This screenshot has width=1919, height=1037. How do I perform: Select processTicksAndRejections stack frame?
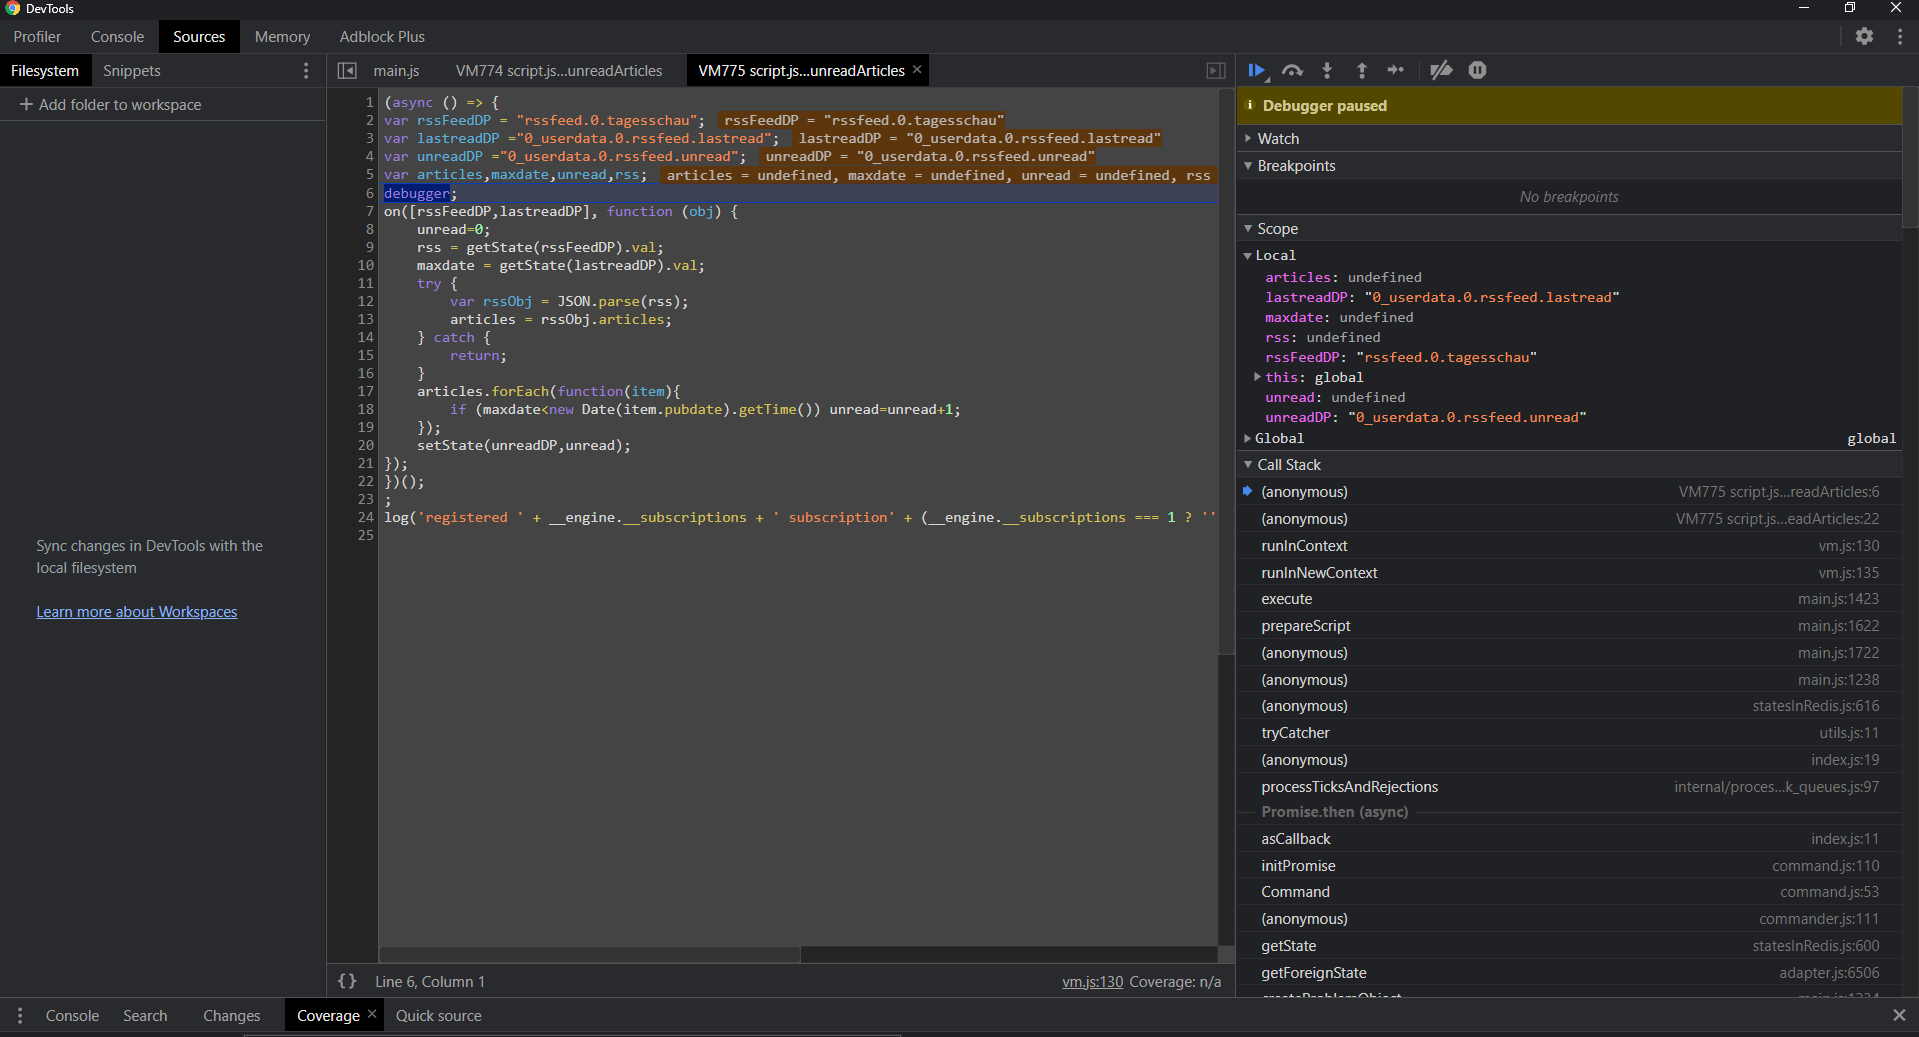pos(1569,787)
